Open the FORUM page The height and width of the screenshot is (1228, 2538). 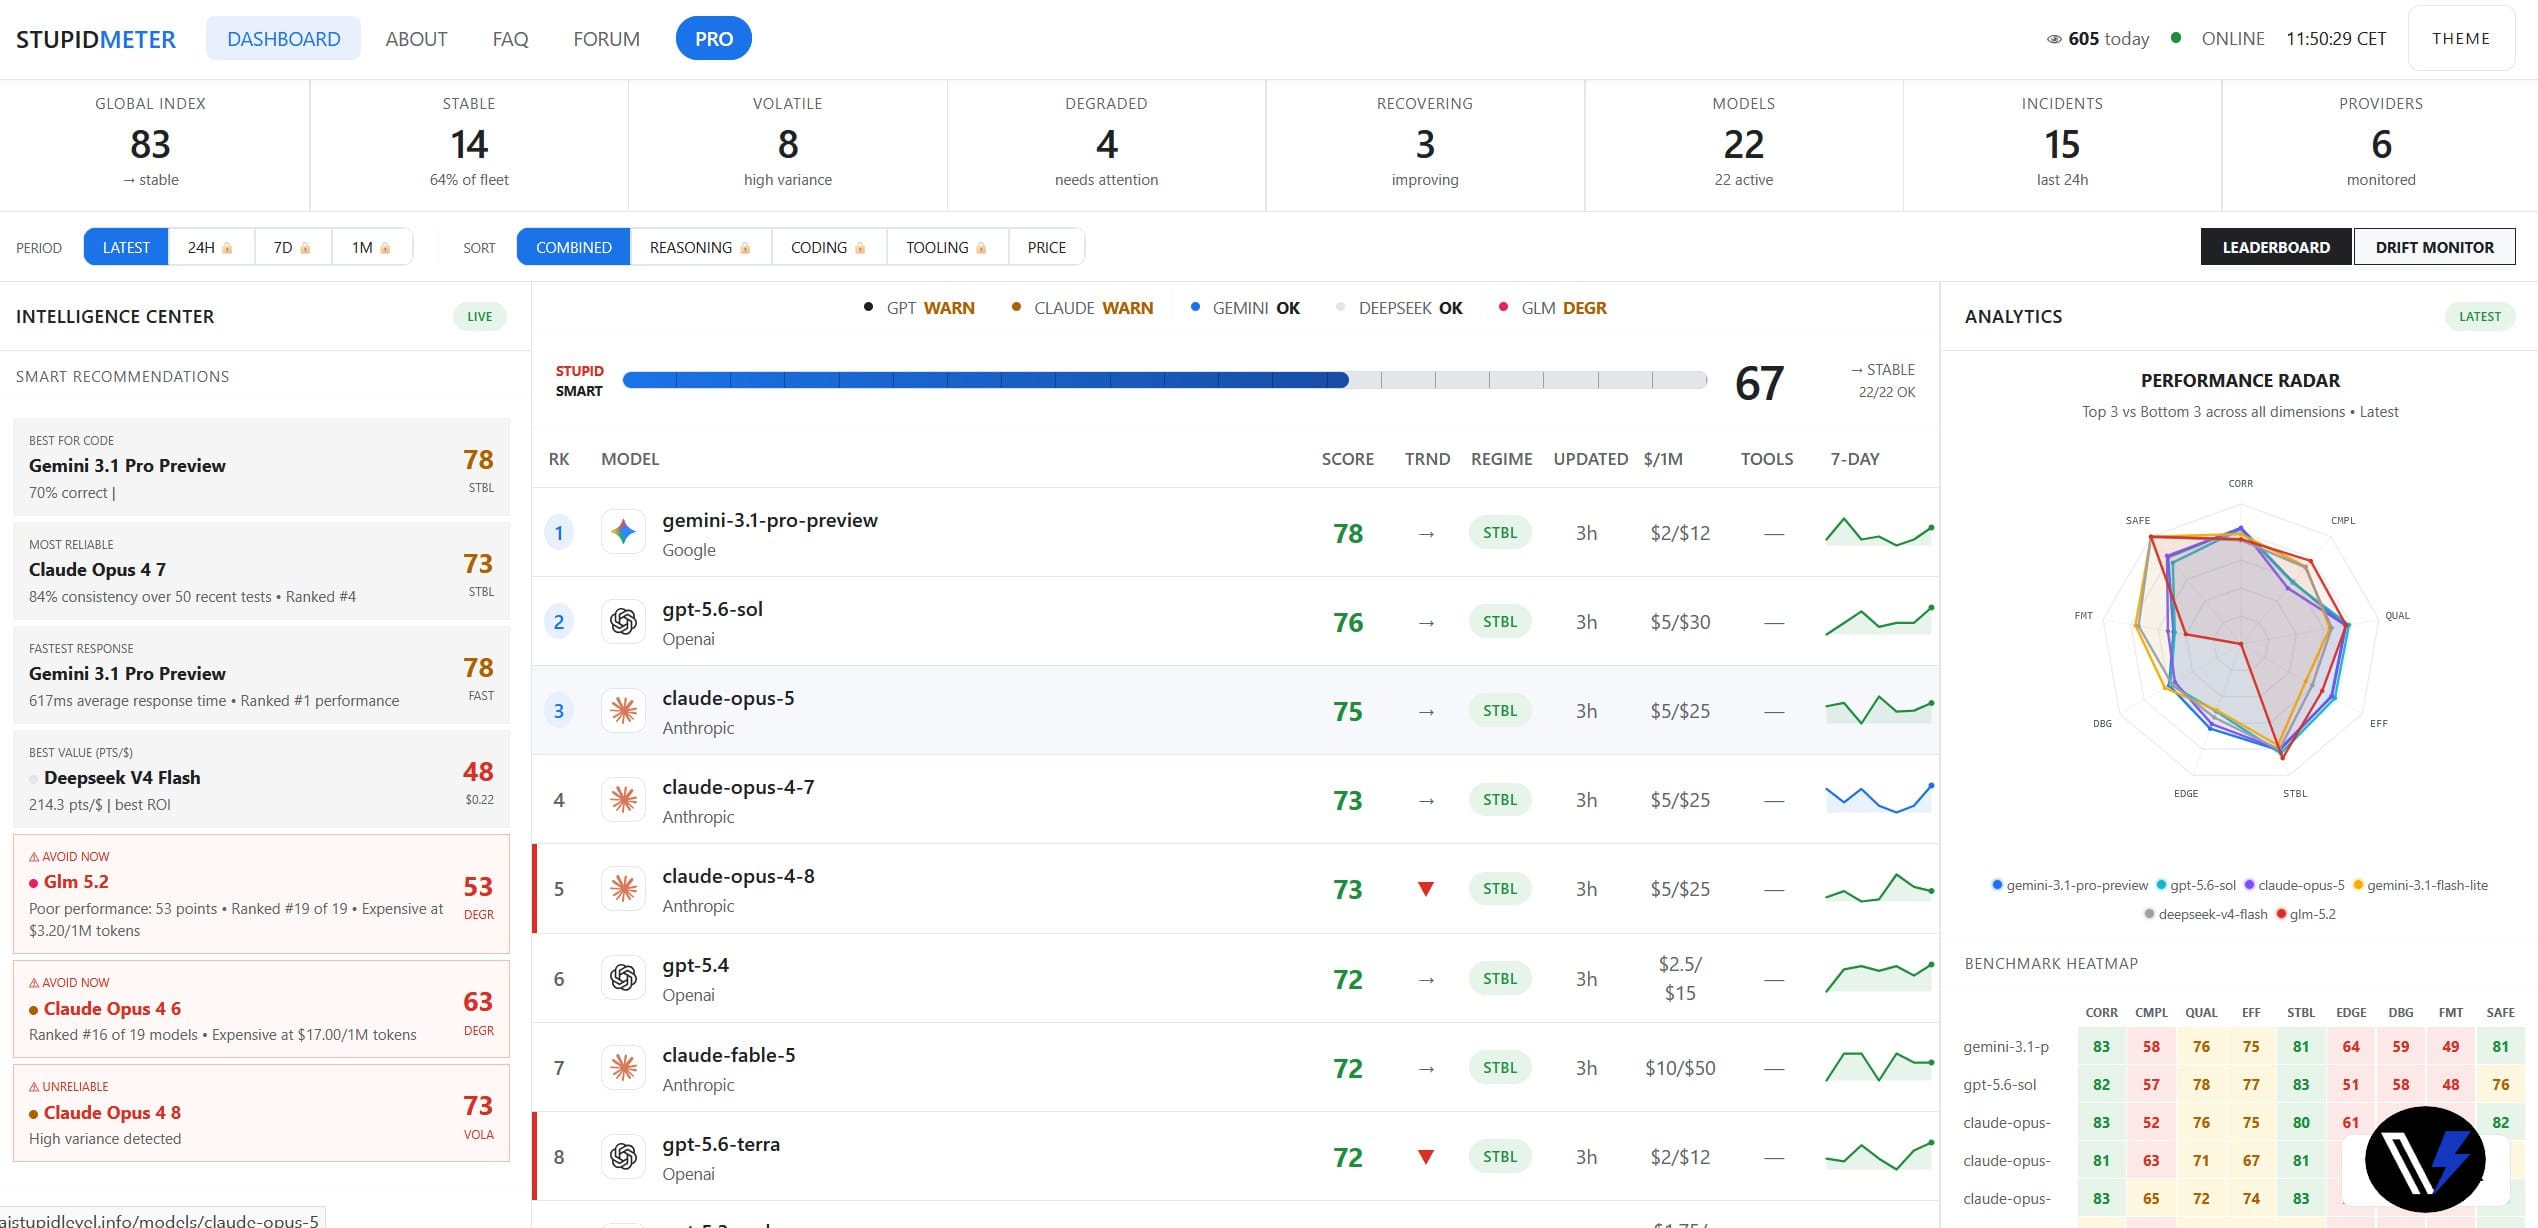[606, 39]
